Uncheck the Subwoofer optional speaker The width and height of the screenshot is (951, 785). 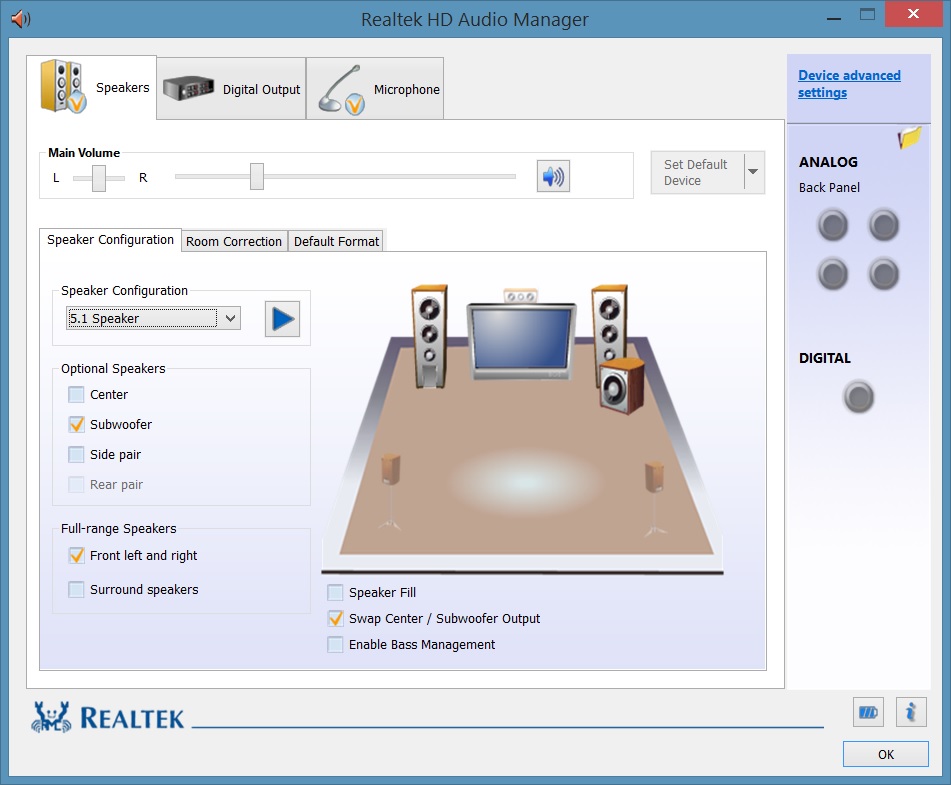76,425
